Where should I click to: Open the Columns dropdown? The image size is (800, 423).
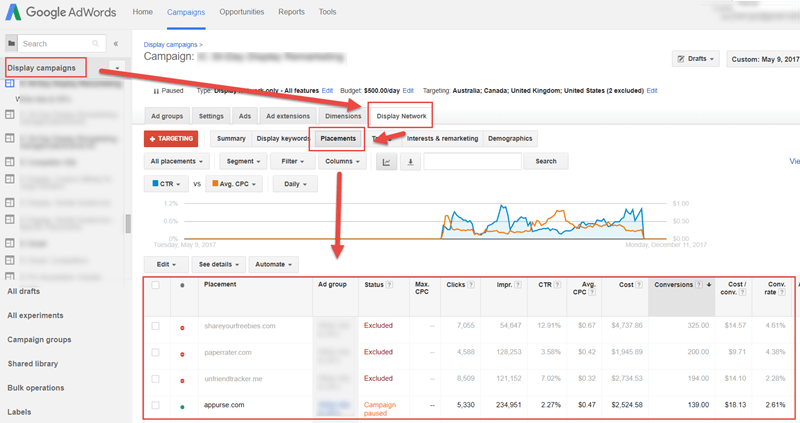point(342,162)
